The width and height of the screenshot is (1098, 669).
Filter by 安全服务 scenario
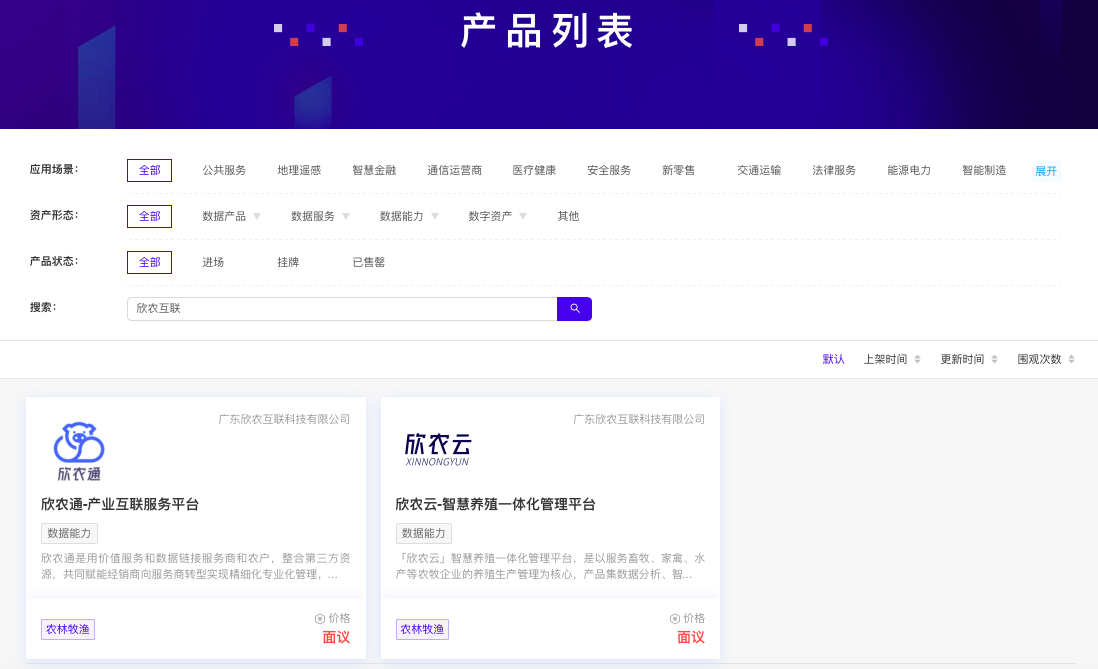(609, 170)
